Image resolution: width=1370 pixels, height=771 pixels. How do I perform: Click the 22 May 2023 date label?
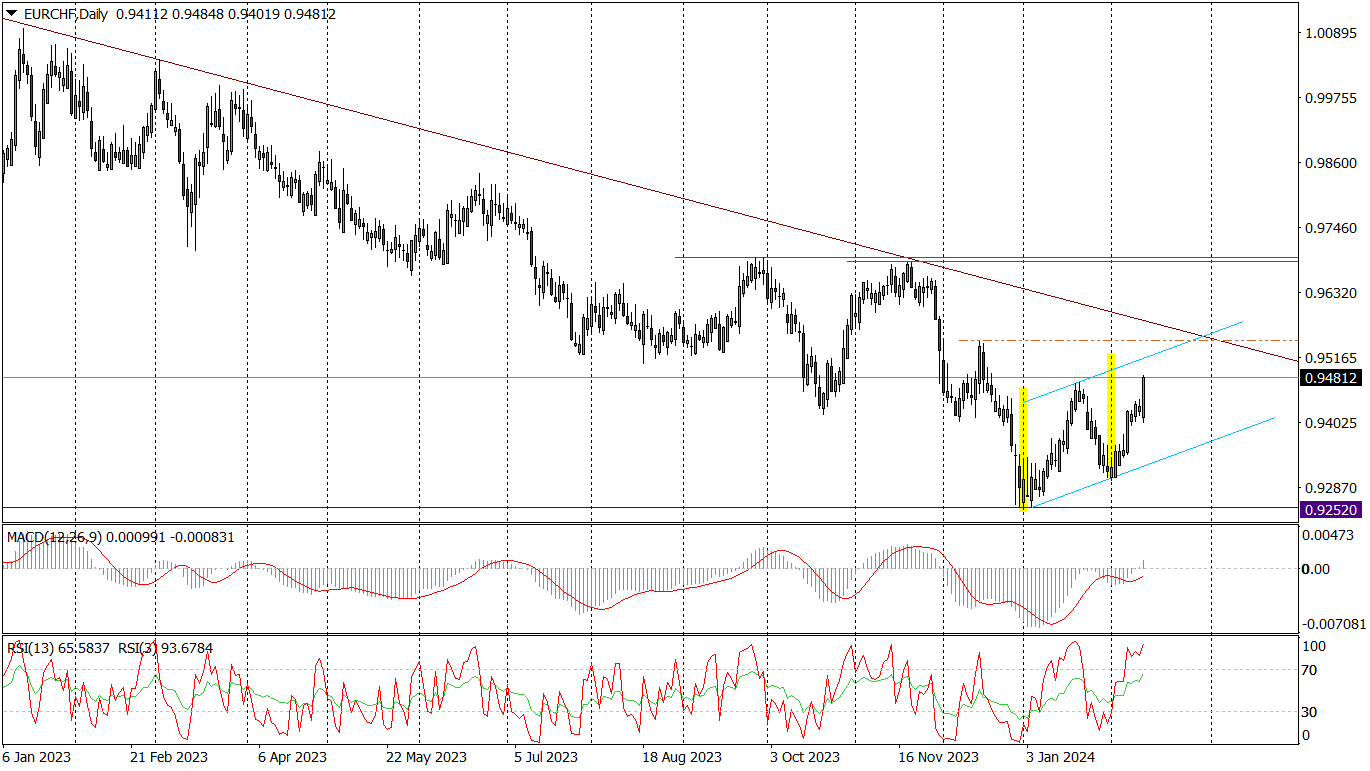tap(426, 757)
